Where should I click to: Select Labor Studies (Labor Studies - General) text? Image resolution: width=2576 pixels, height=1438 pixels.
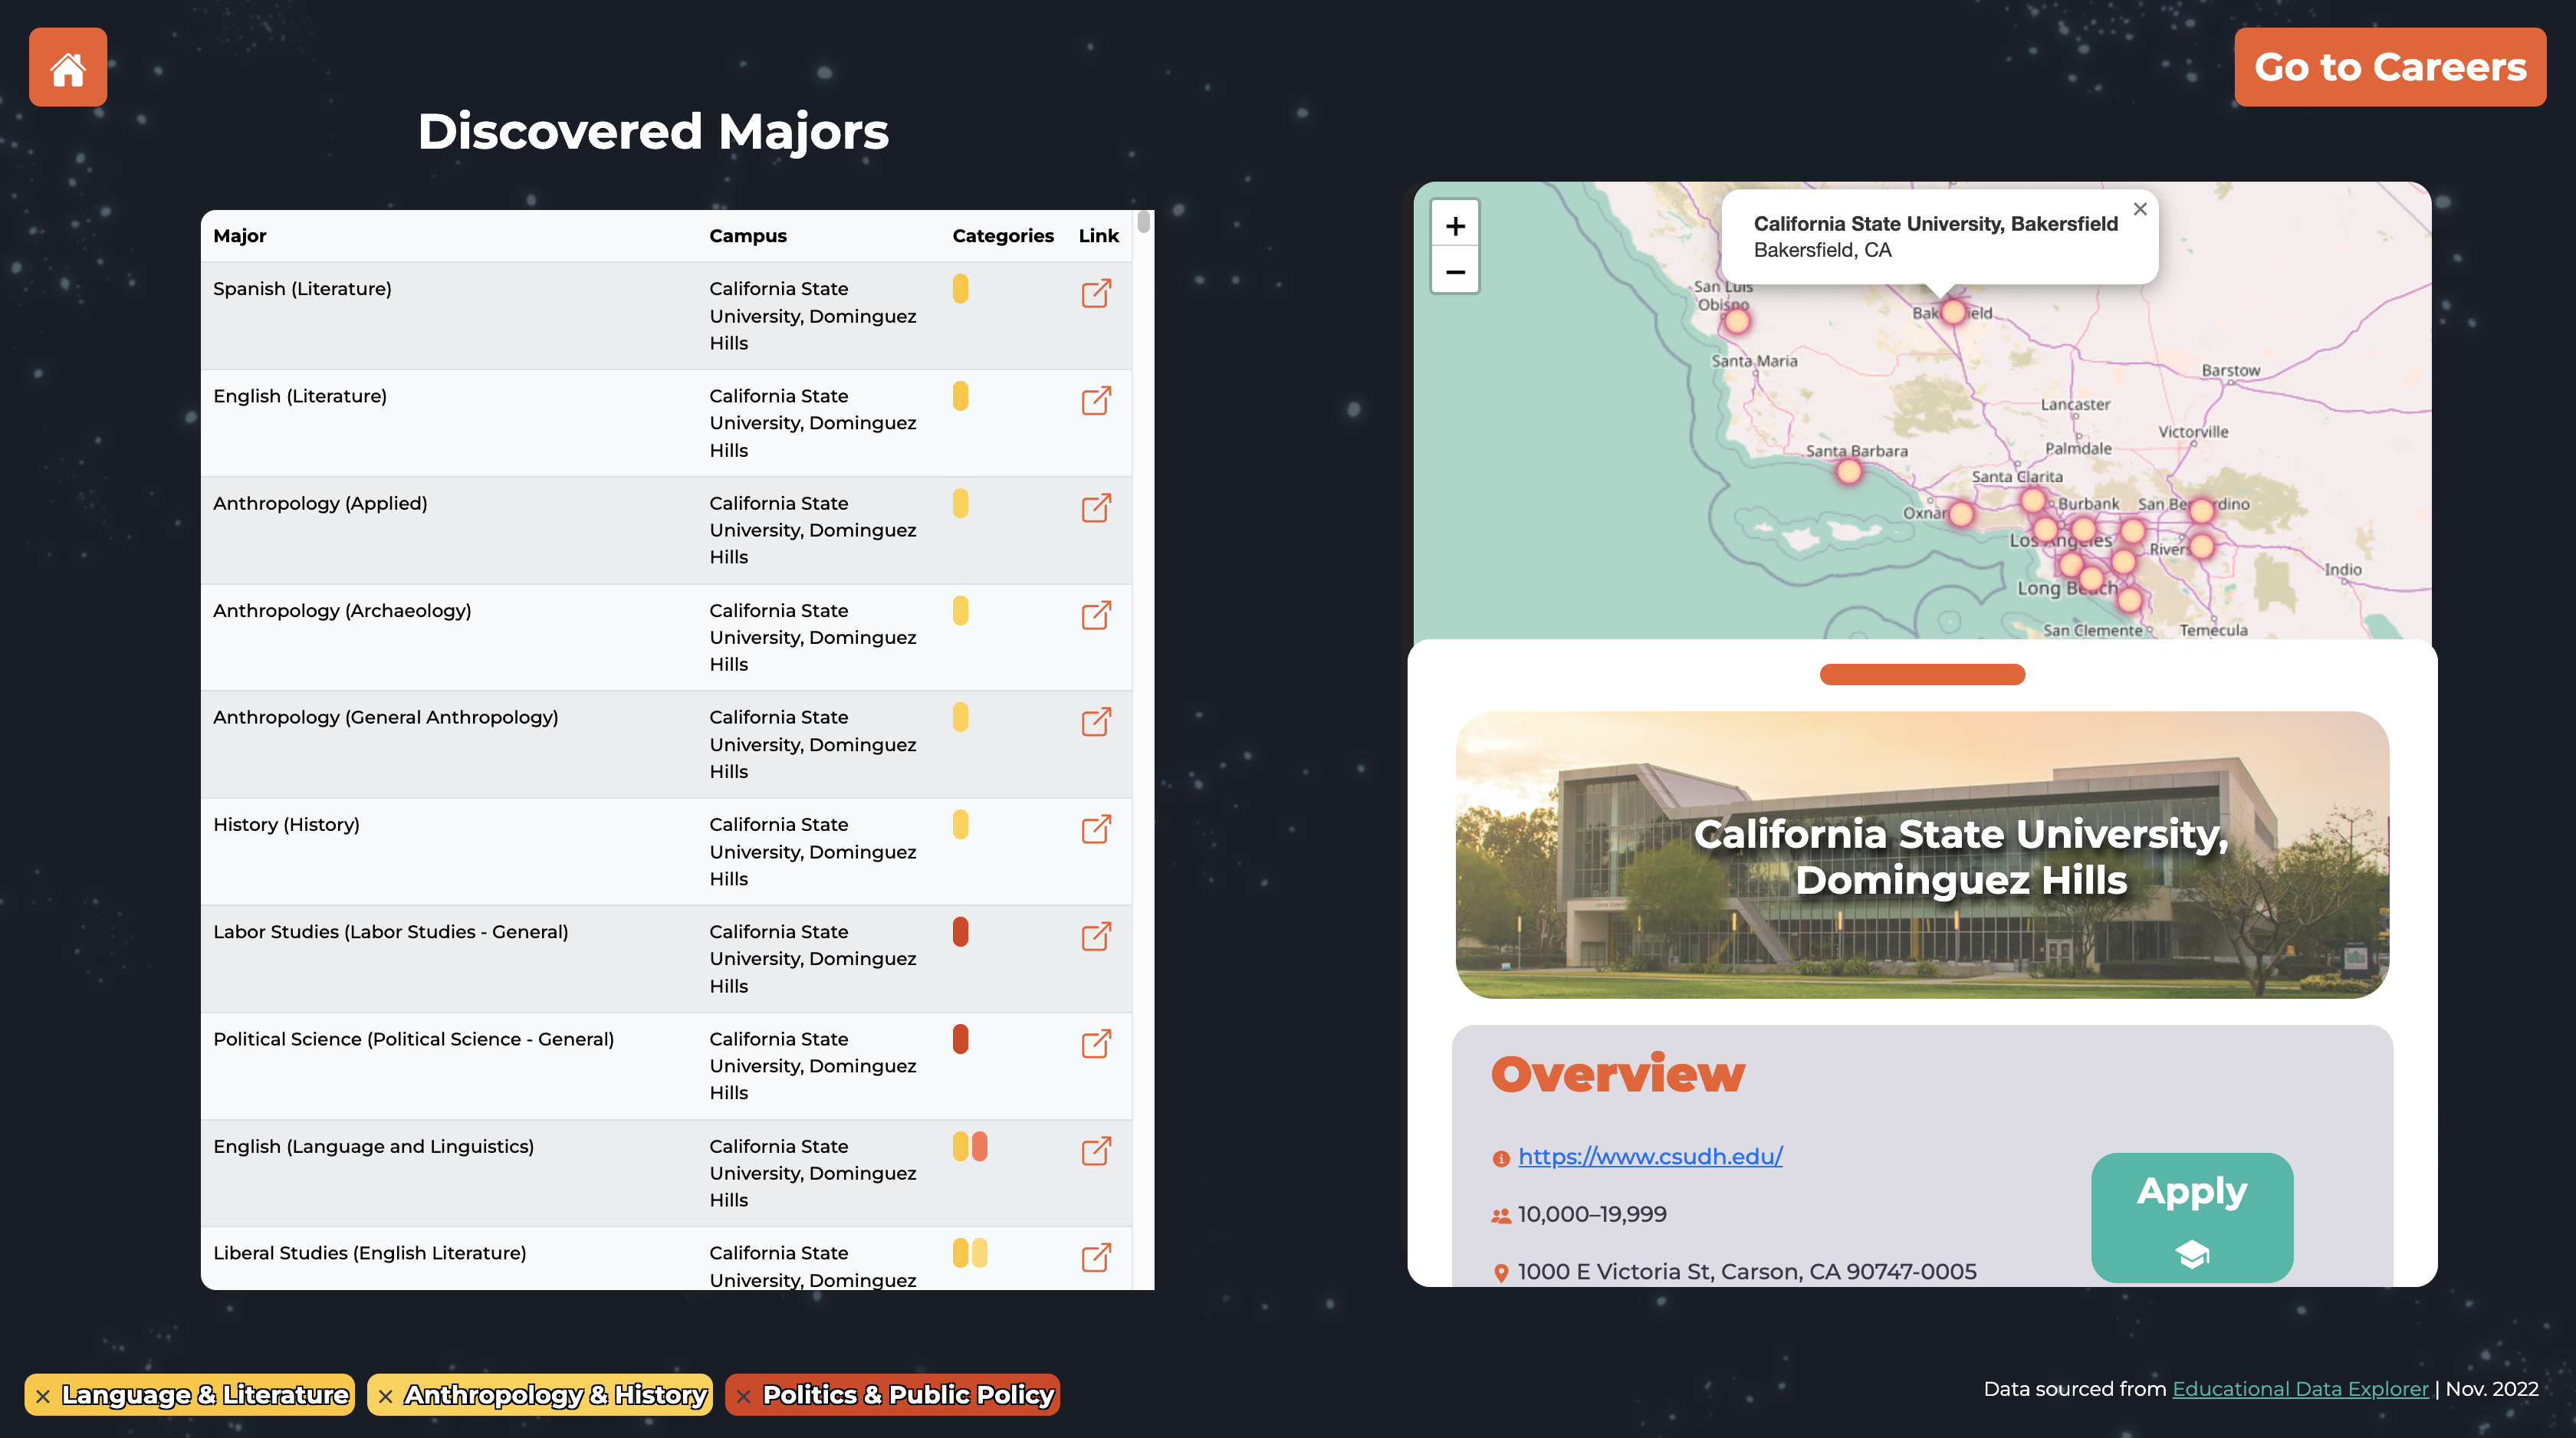click(x=391, y=931)
